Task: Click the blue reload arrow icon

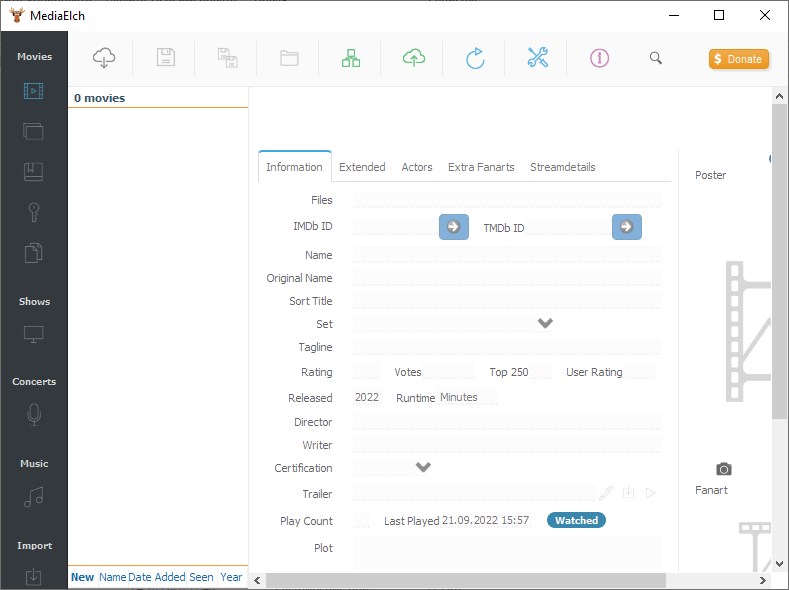Action: tap(475, 58)
